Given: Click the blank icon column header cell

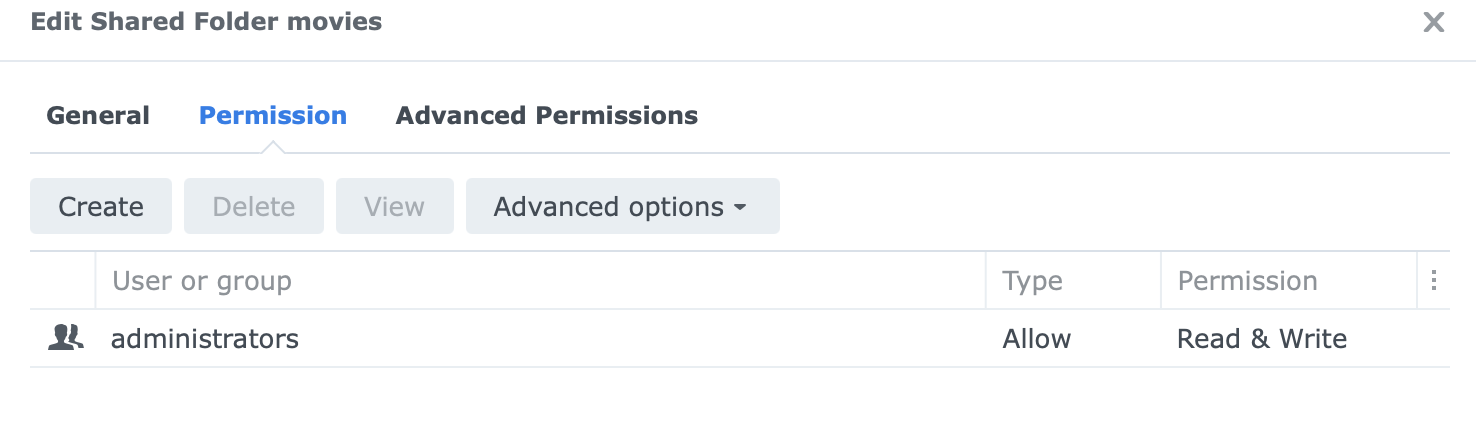Looking at the screenshot, I should pyautogui.click(x=63, y=281).
